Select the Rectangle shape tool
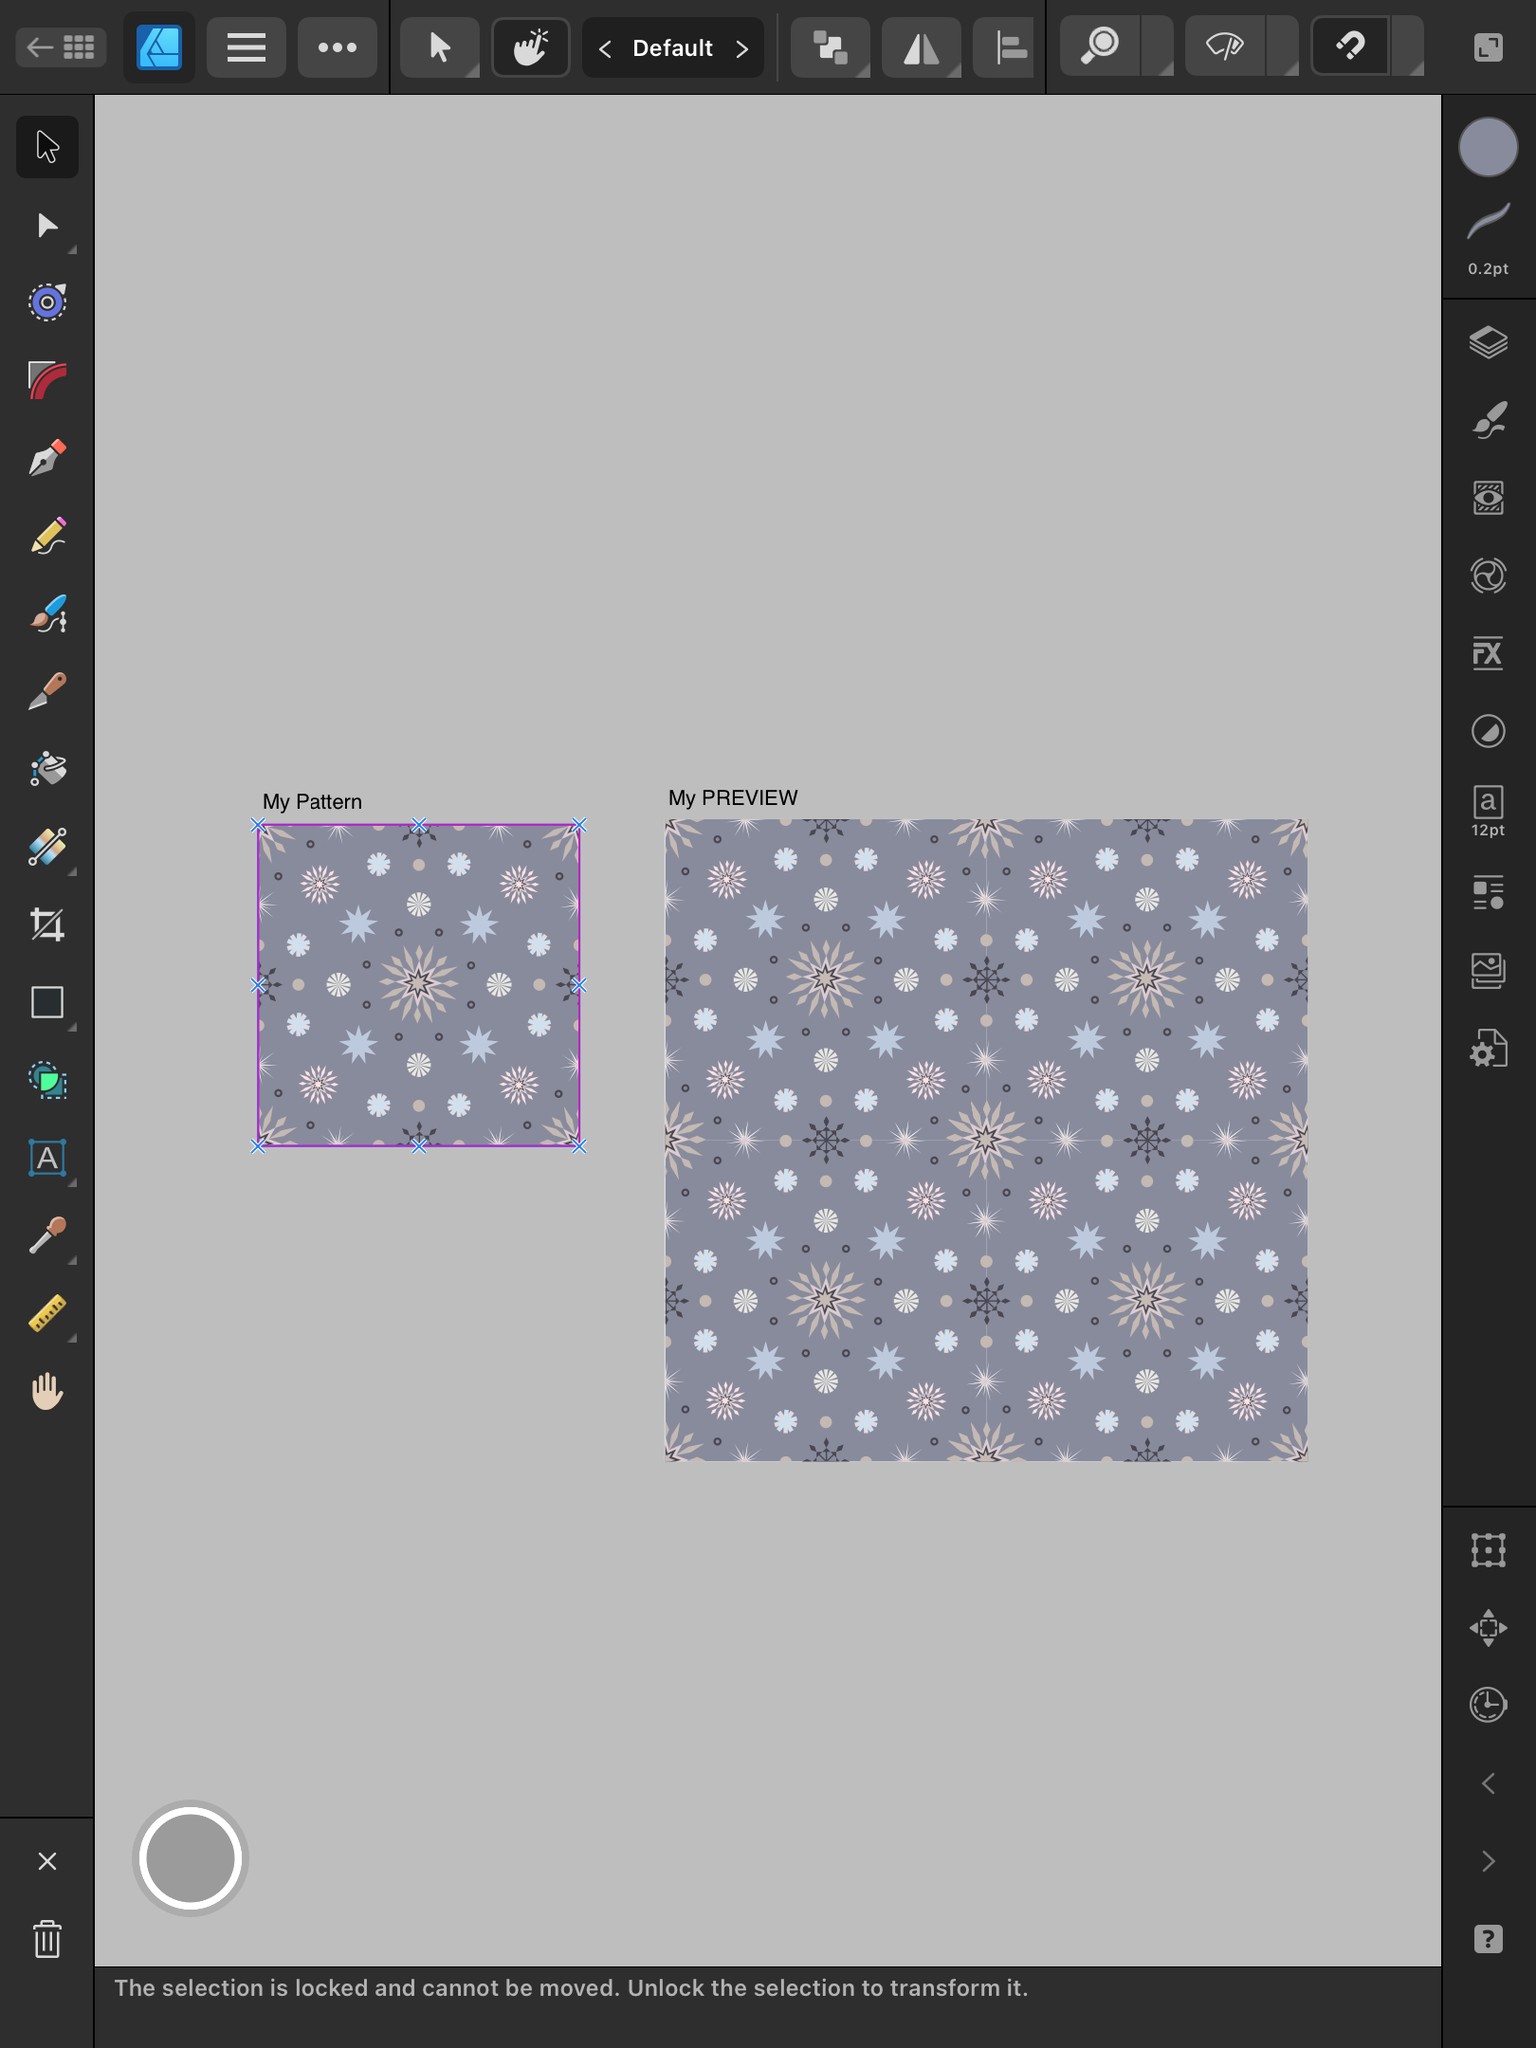 point(47,1002)
